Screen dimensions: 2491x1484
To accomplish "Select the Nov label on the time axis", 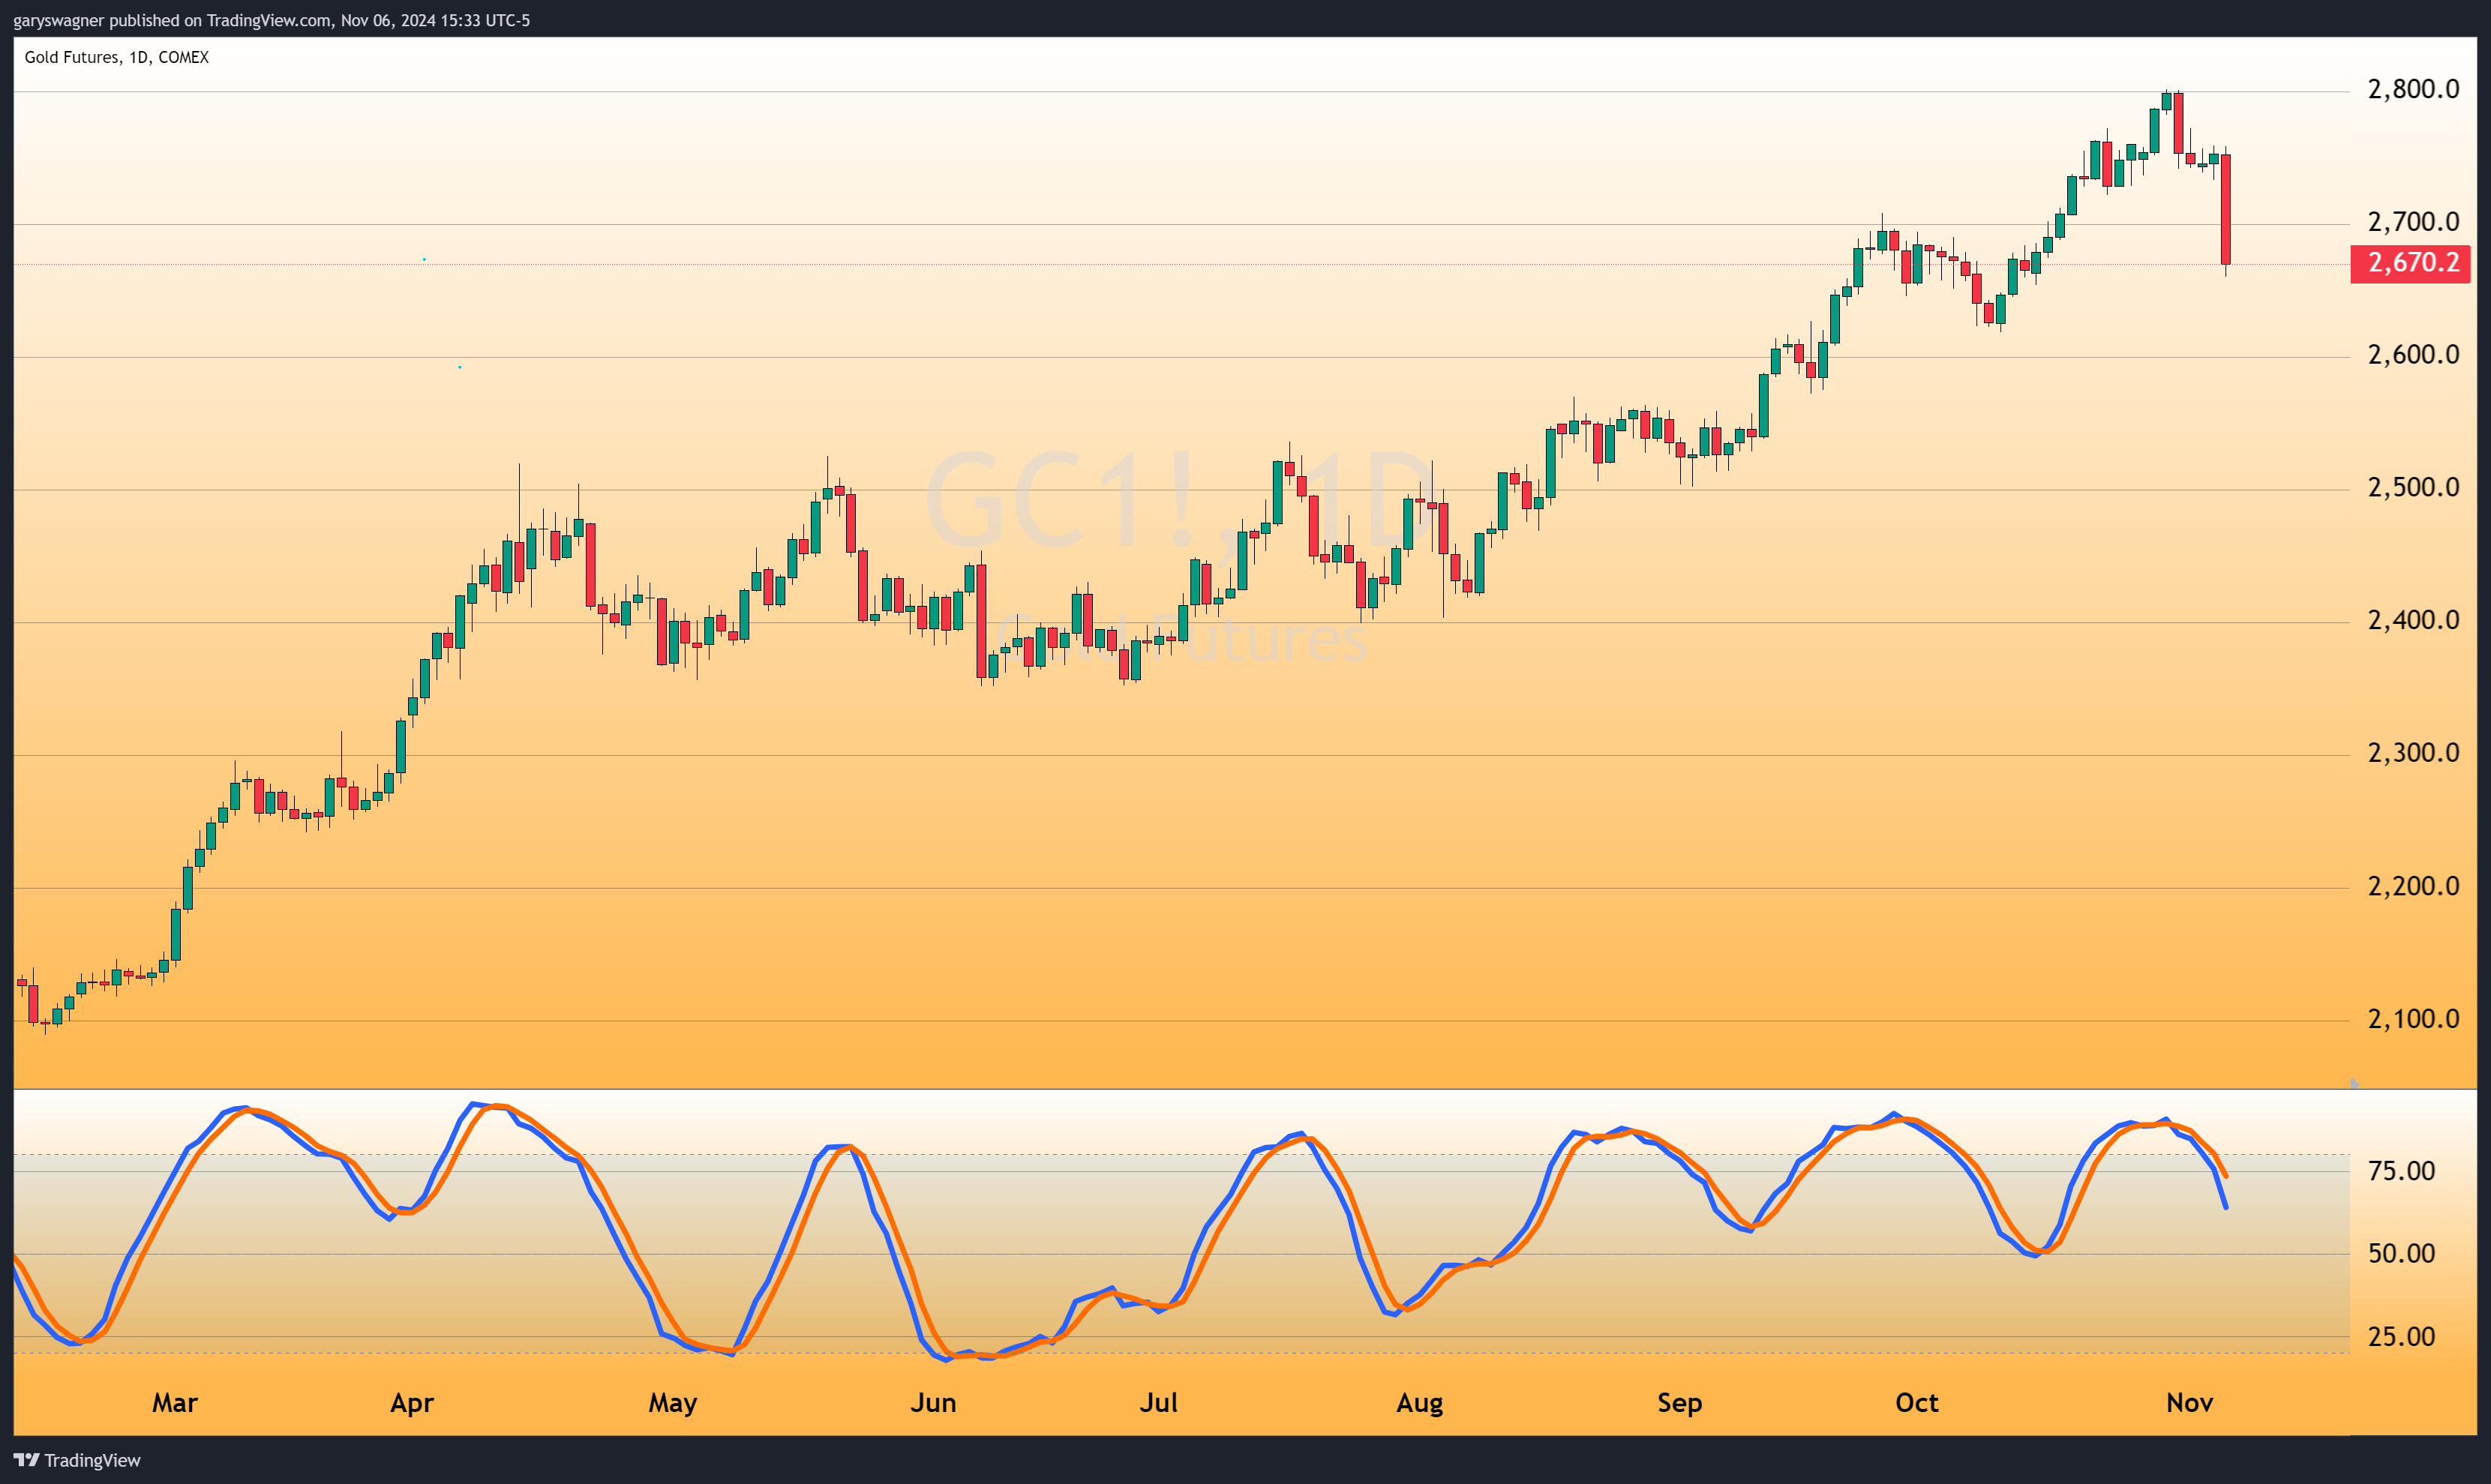I will point(2189,1403).
